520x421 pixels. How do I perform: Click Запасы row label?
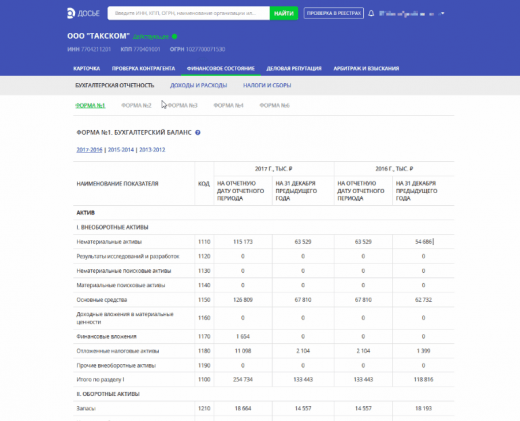(86, 408)
